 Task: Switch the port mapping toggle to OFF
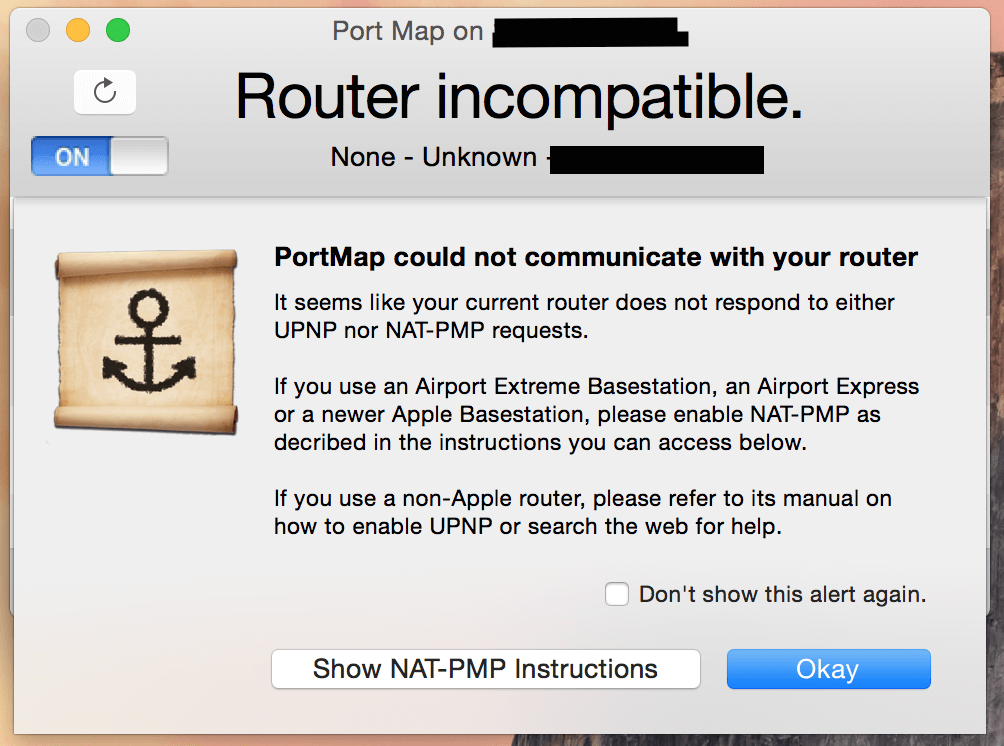tap(98, 156)
